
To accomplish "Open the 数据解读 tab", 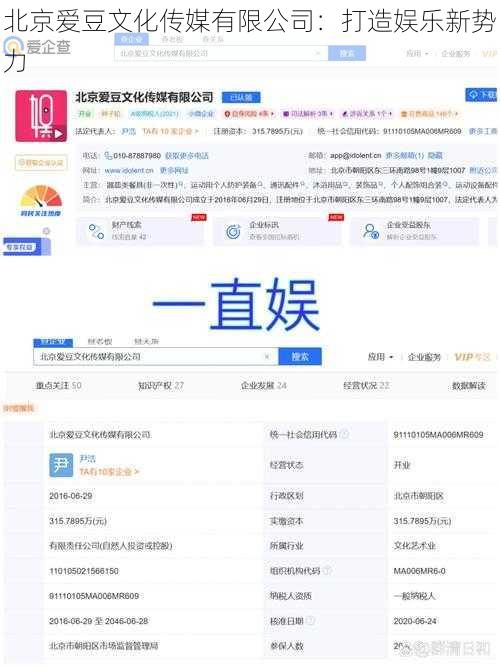I will [x=469, y=385].
